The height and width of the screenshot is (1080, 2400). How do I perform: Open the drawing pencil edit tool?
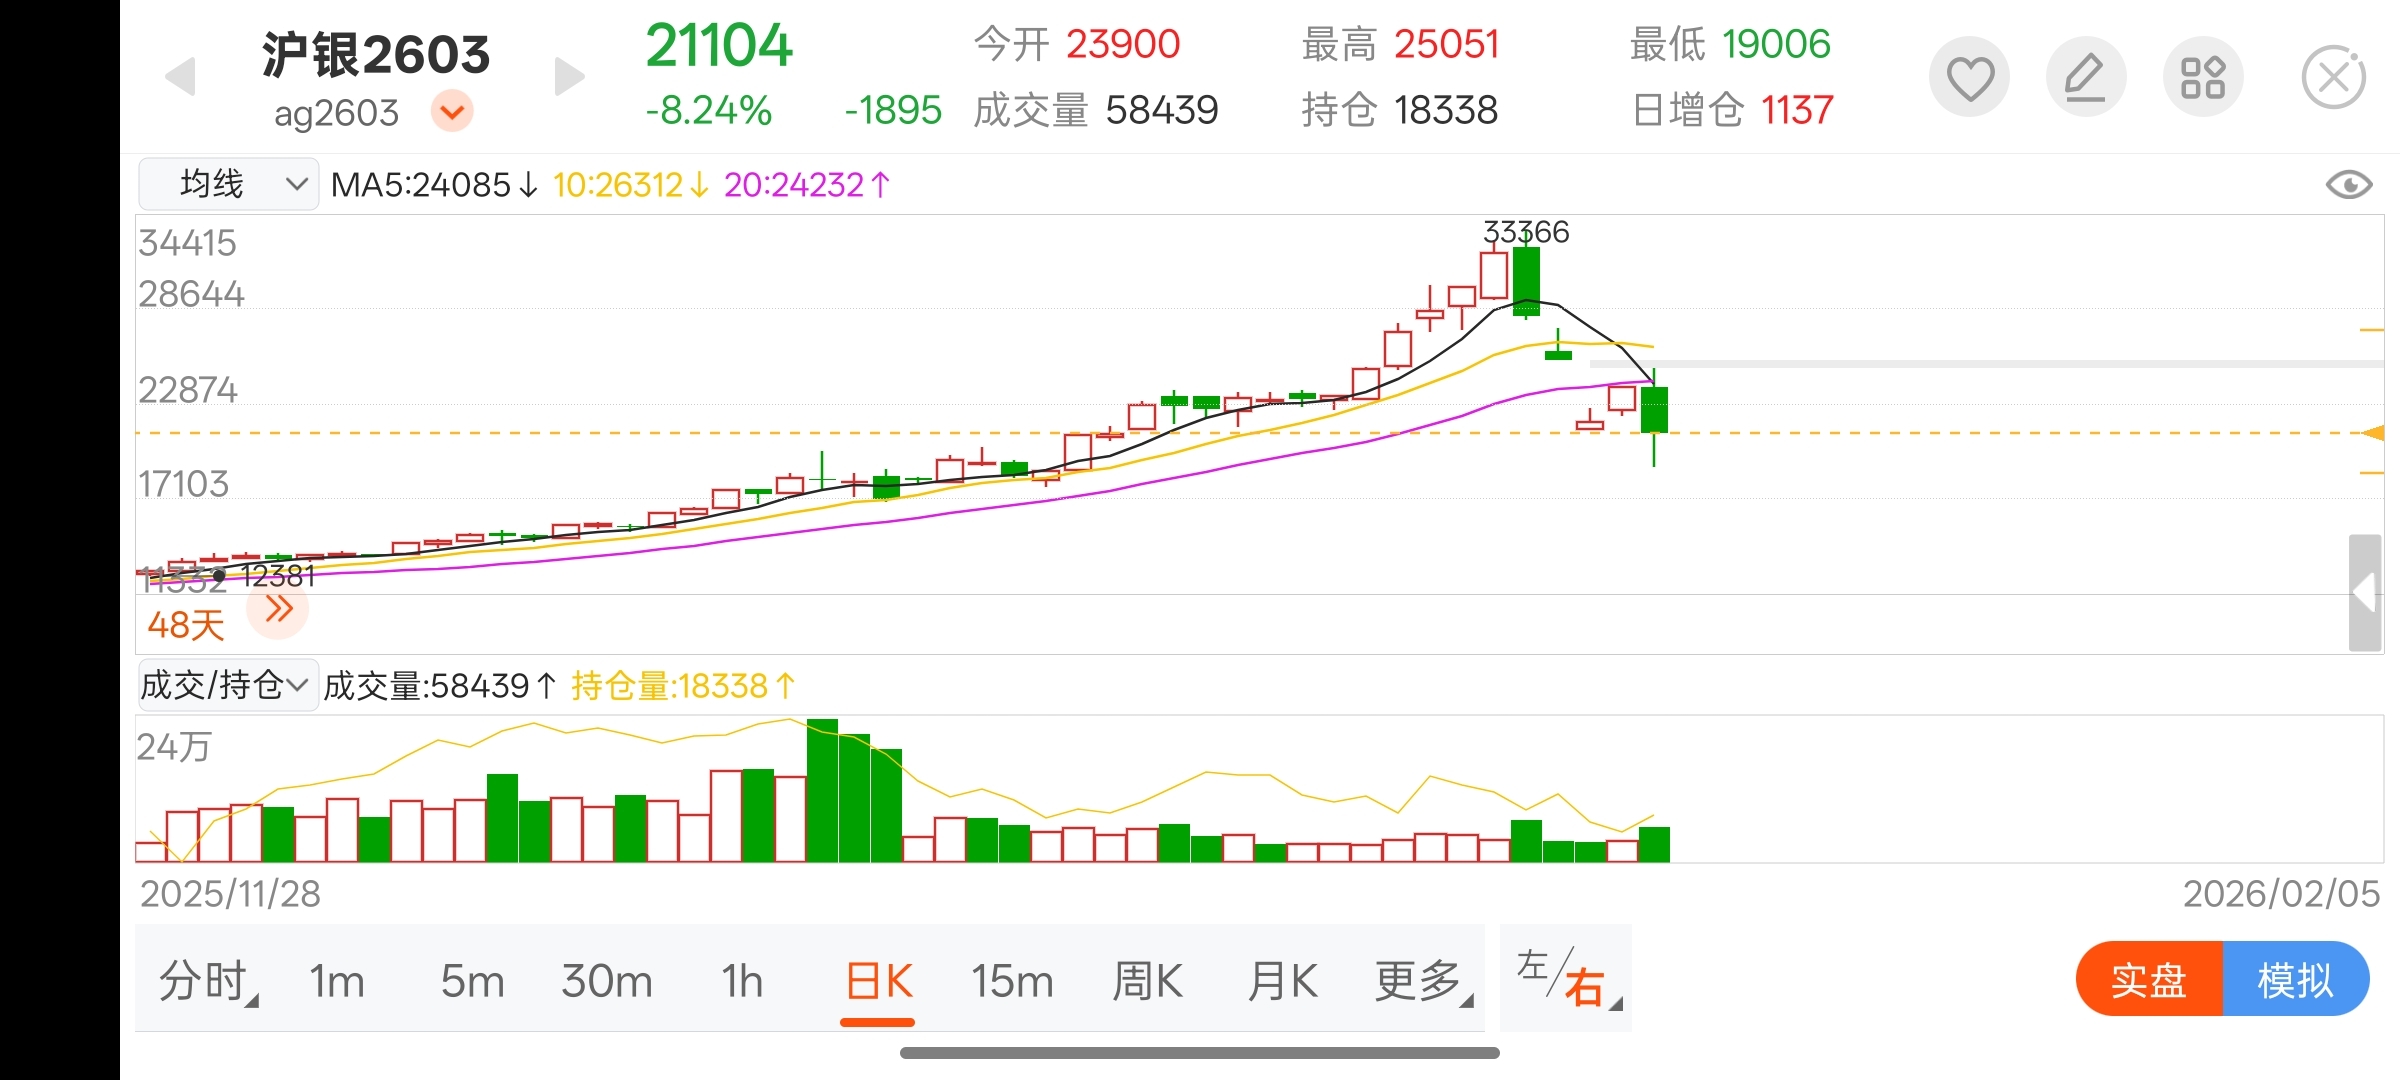click(2086, 78)
